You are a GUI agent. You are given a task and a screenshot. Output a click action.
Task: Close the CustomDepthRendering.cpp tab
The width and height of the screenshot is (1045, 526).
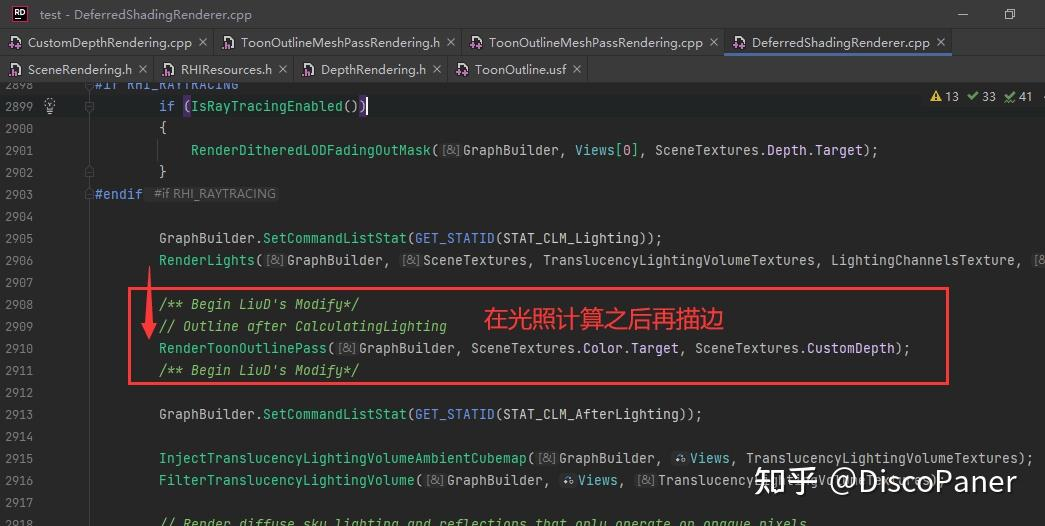point(203,42)
